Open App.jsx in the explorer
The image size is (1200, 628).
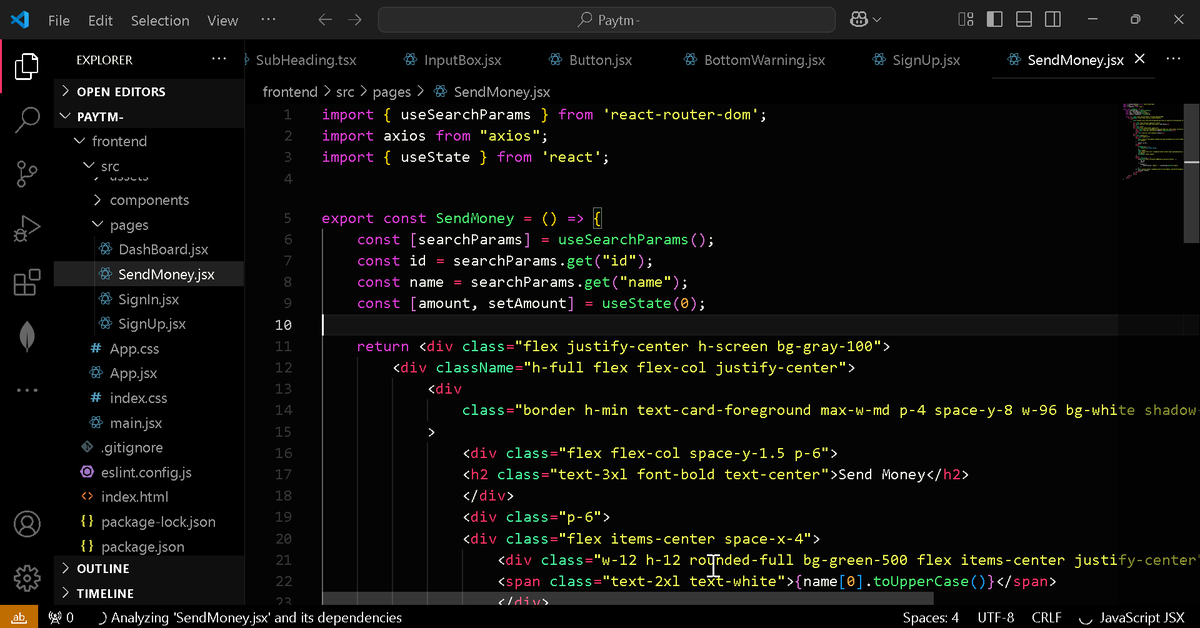coord(148,373)
